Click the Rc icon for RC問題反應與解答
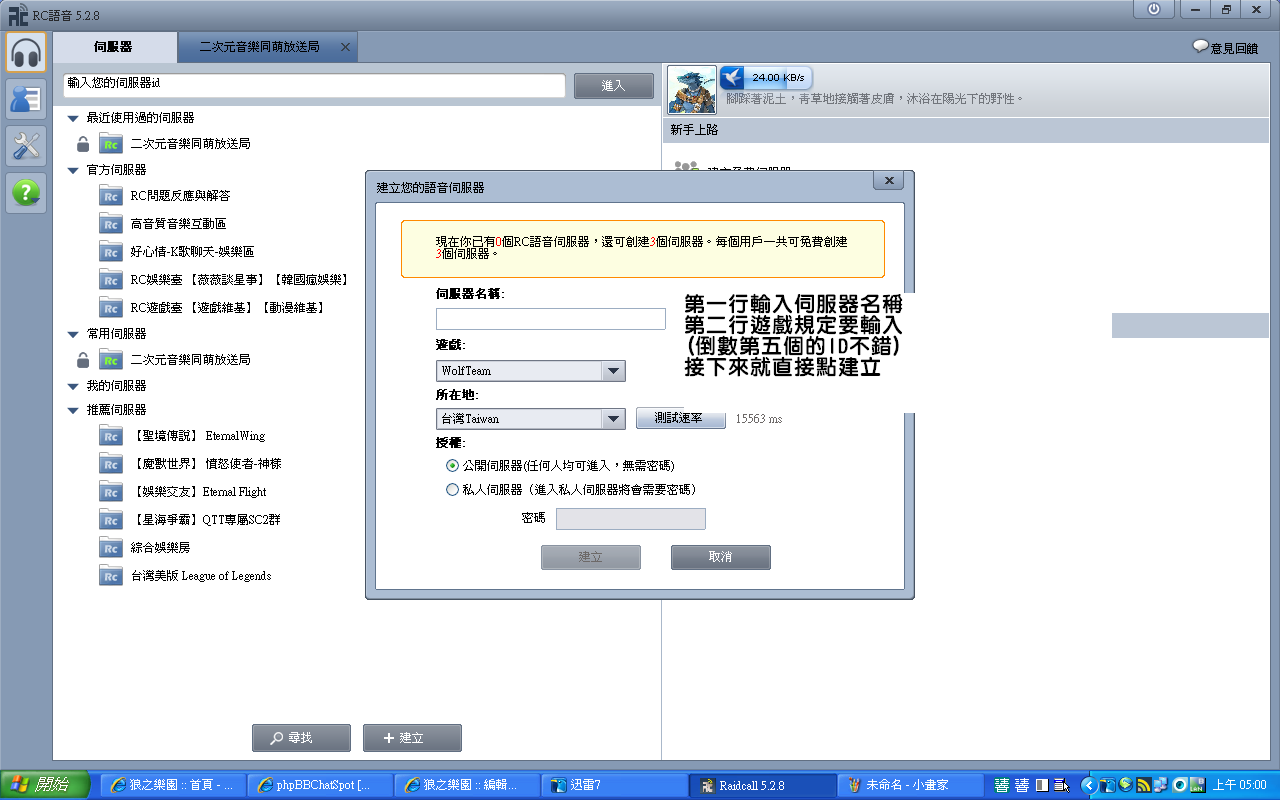1280x800 pixels. (x=111, y=196)
